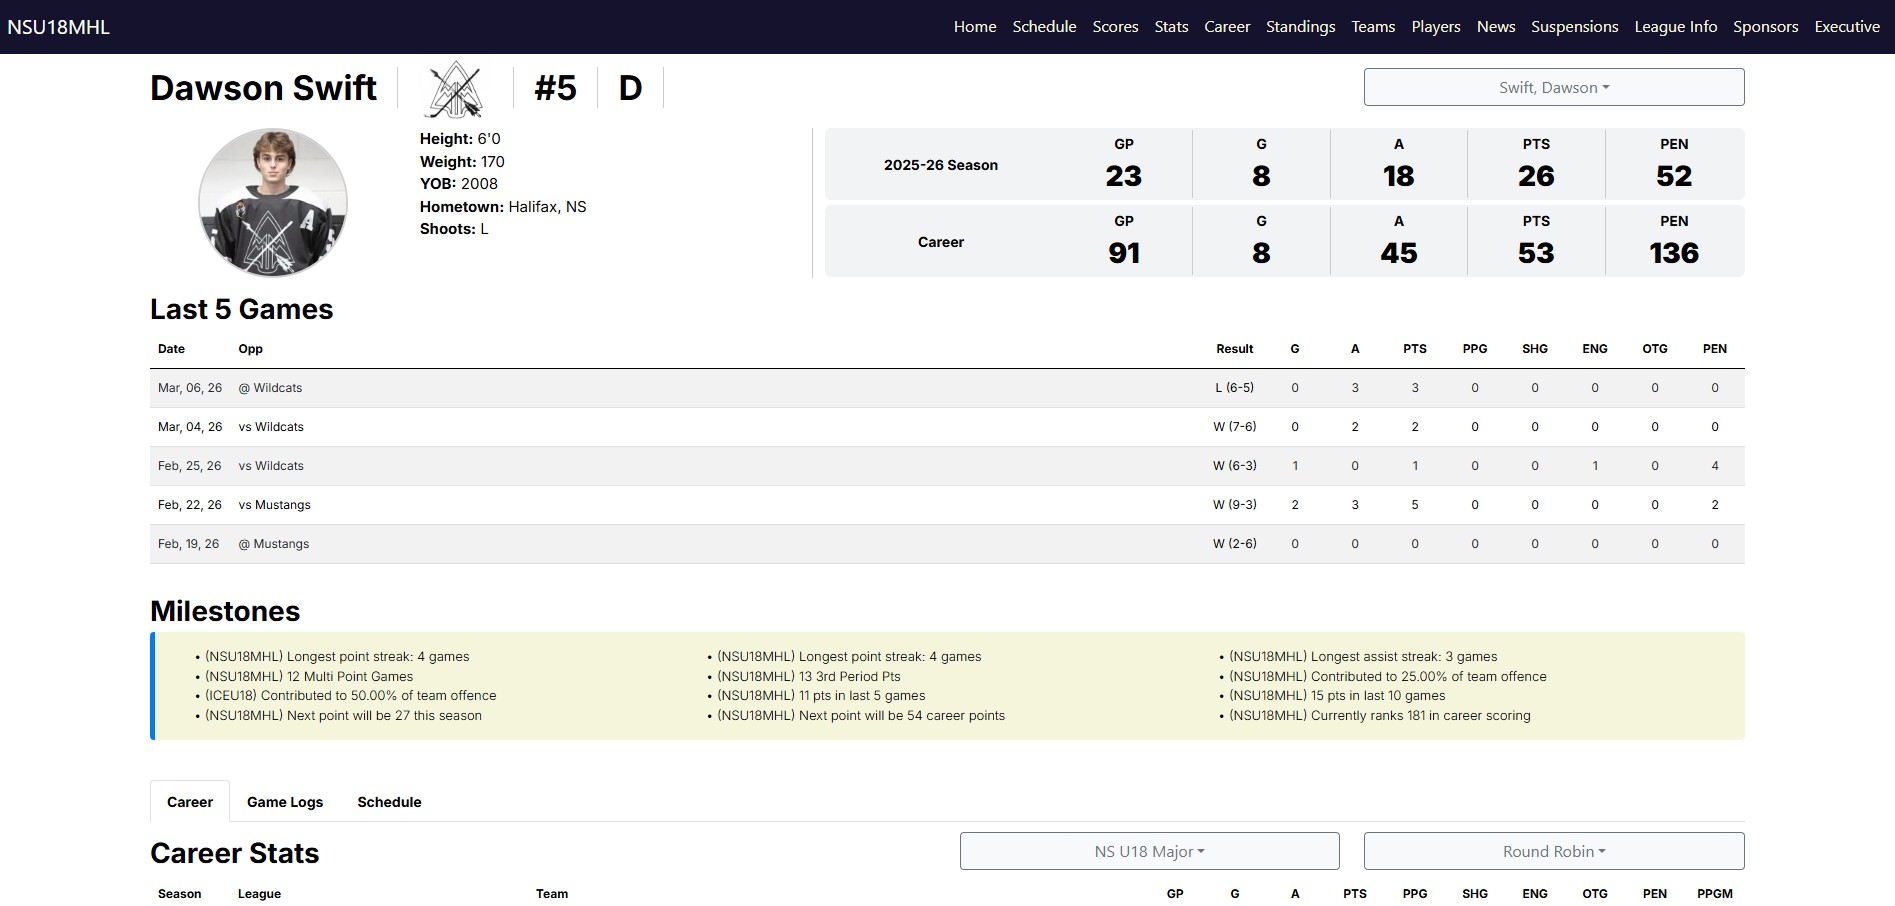Click the Suspensions navigation link

click(1574, 27)
